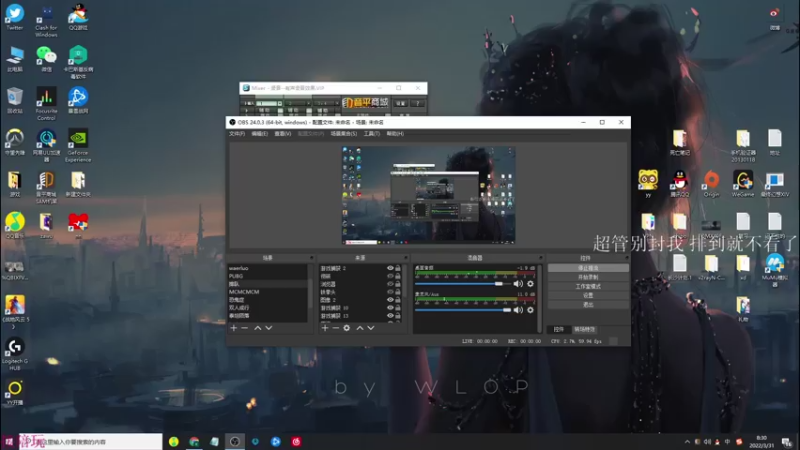Viewport: 800px width, 450px height.
Task: Open 查看(V) menu in OBS
Action: [283, 134]
